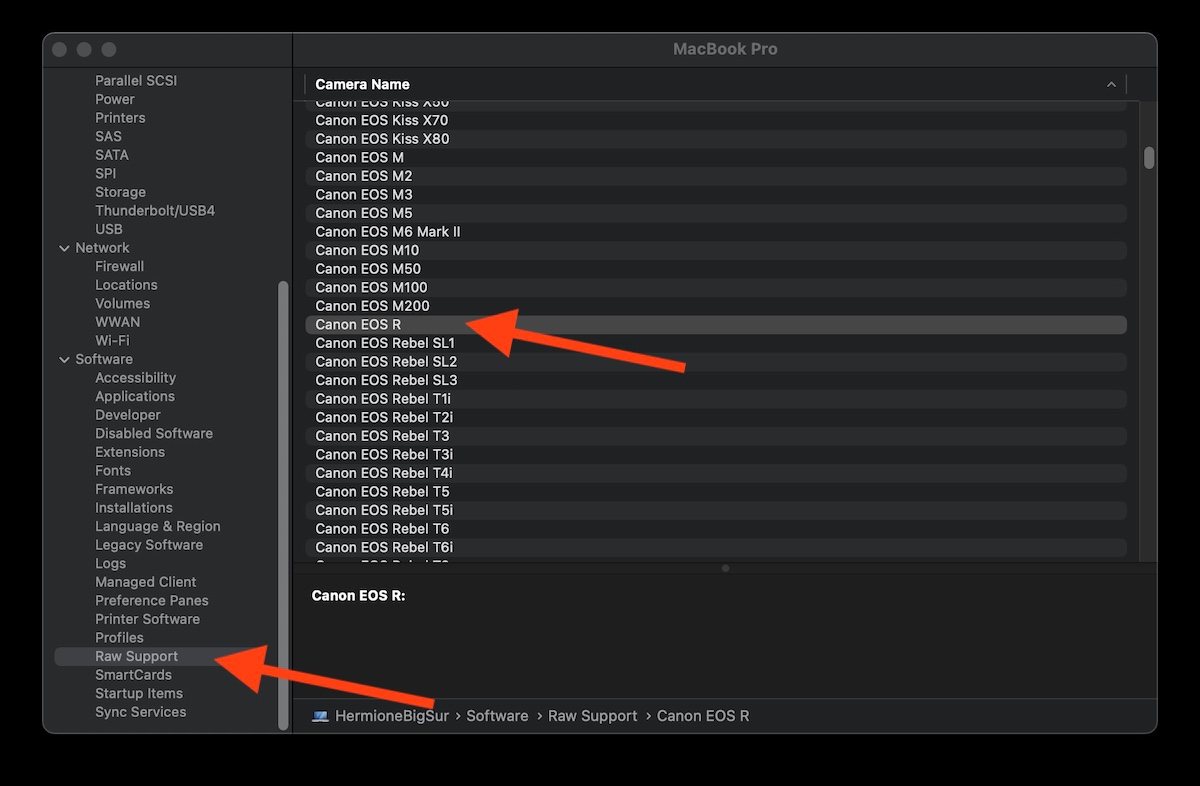Open Profiles in the sidebar
Screen dimensions: 1200x786
(x=119, y=637)
